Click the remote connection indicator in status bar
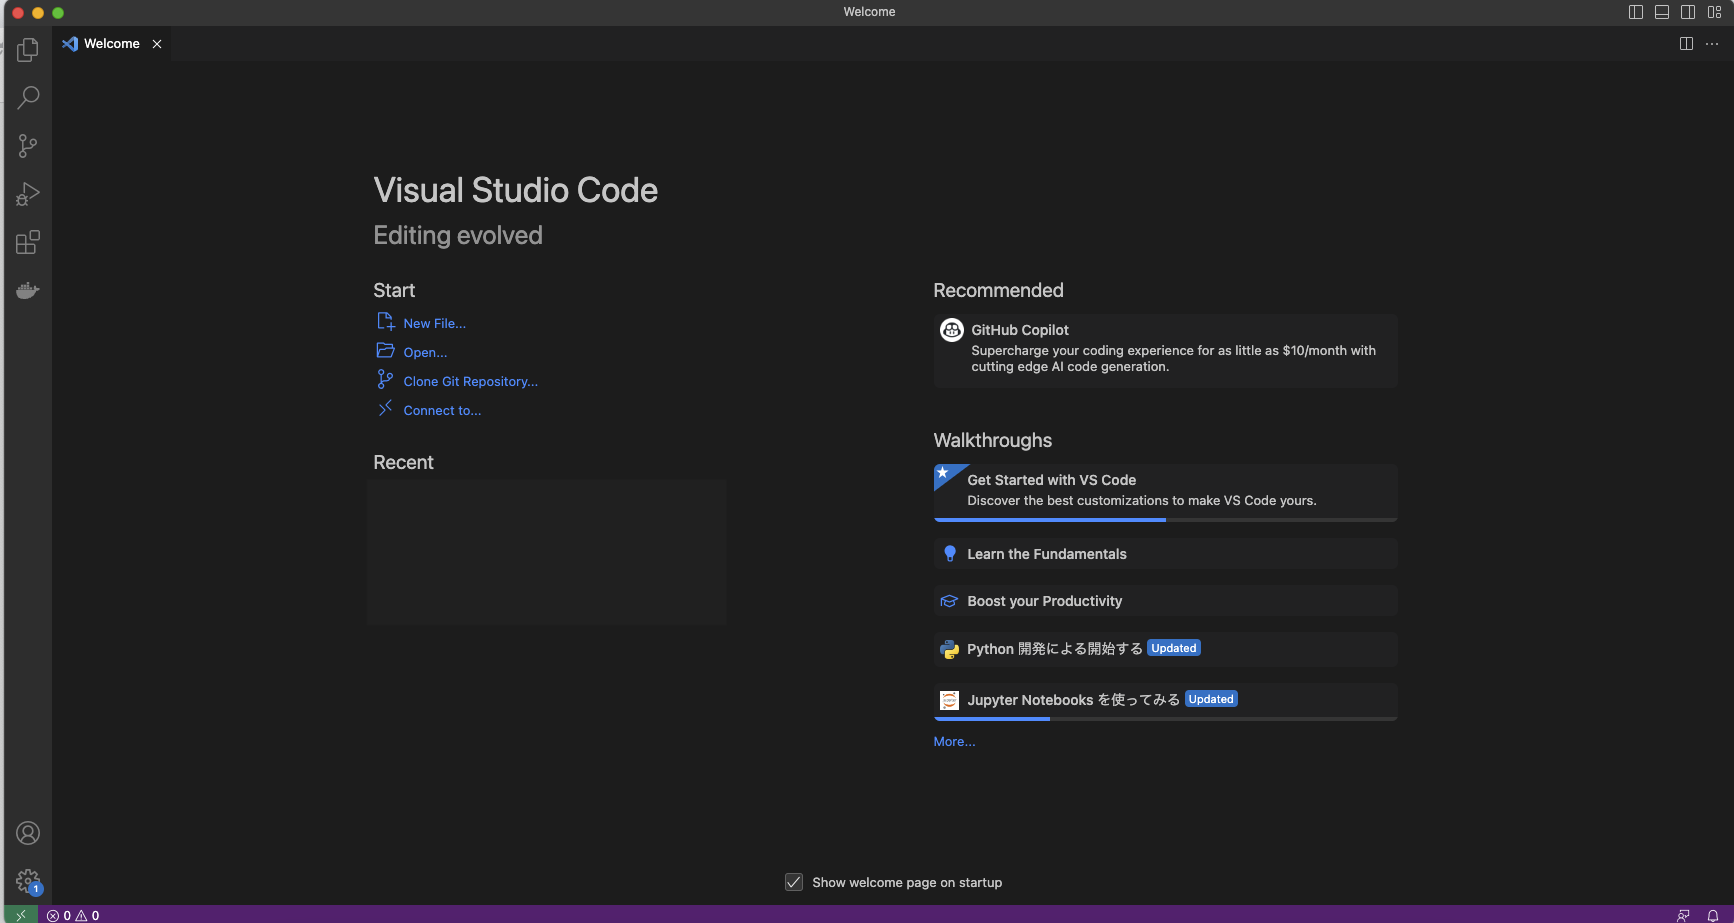Screen dimensions: 1734x923 [20, 914]
